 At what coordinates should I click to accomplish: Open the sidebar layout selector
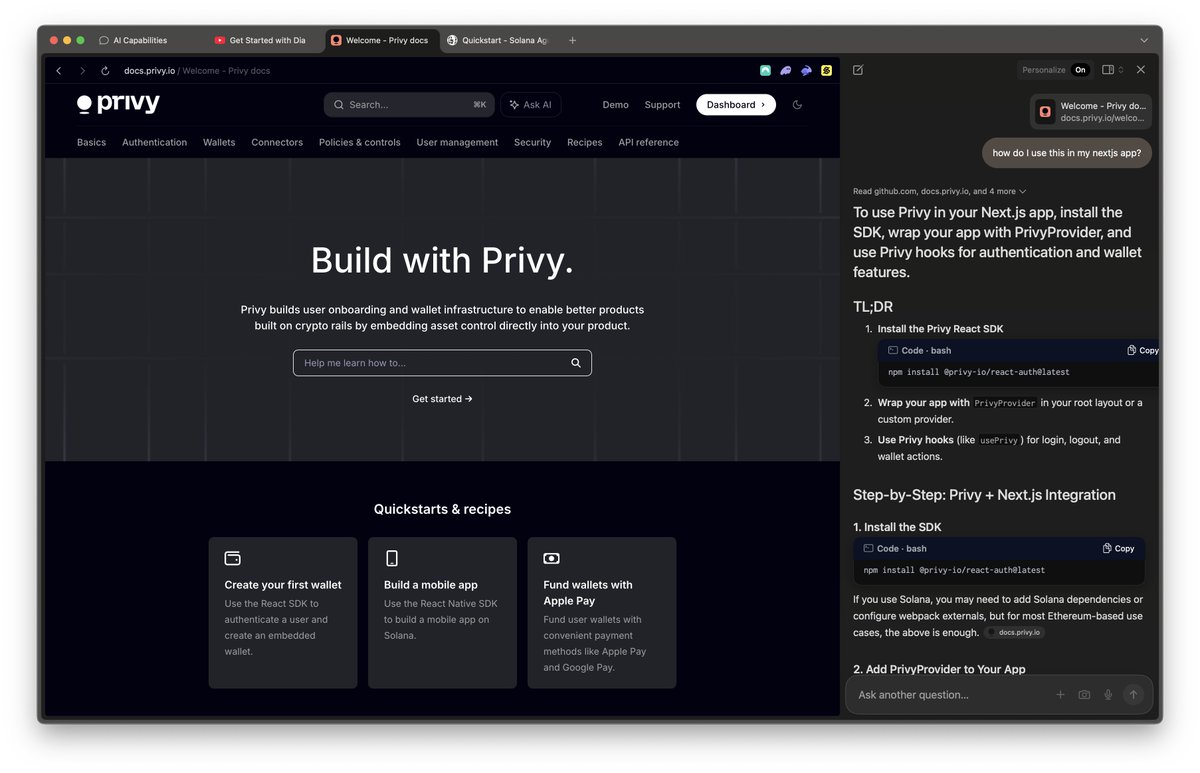point(1112,70)
